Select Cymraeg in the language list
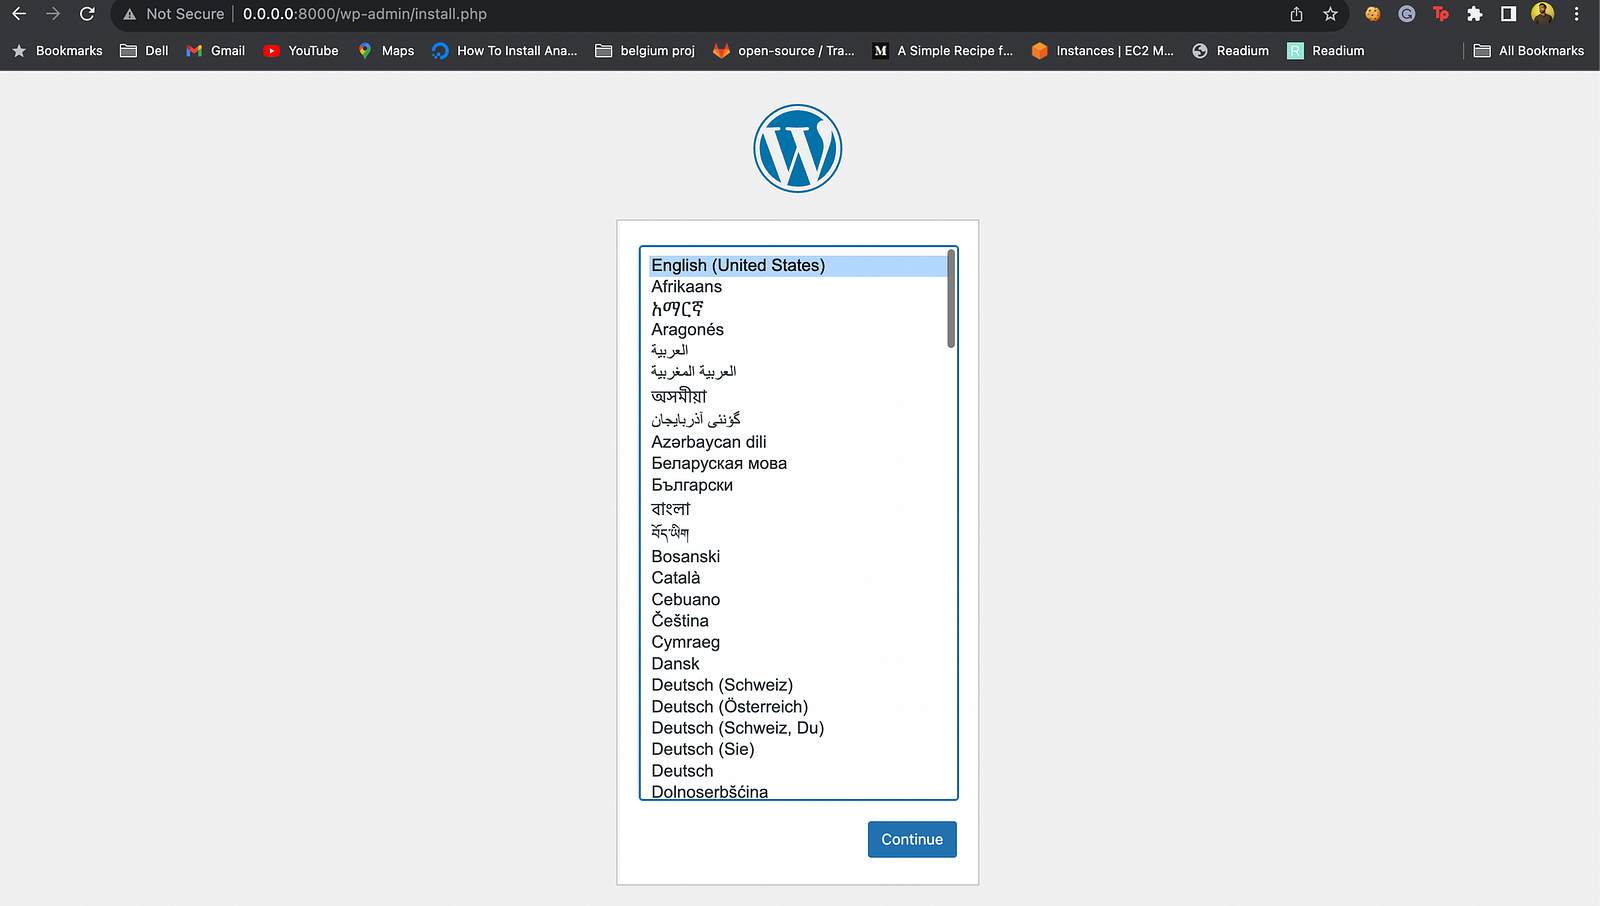 (797, 643)
